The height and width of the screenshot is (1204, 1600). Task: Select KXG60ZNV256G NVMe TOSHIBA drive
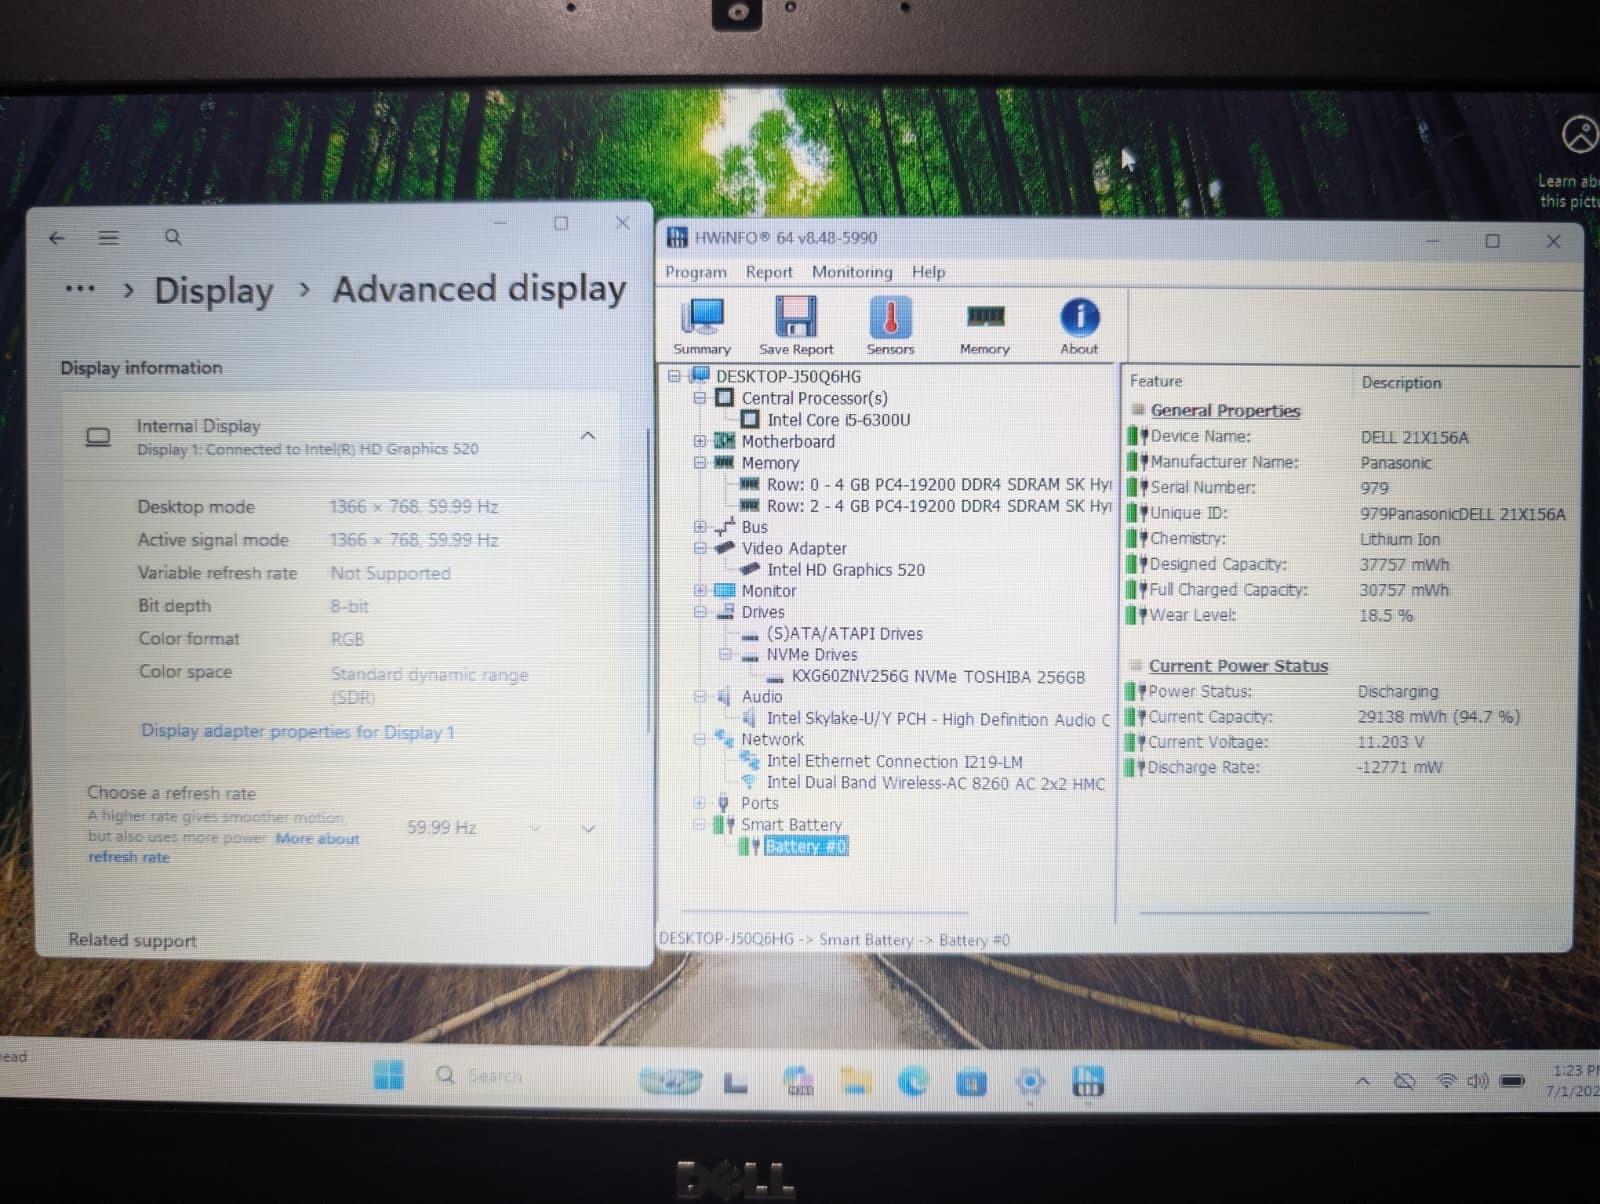938,677
